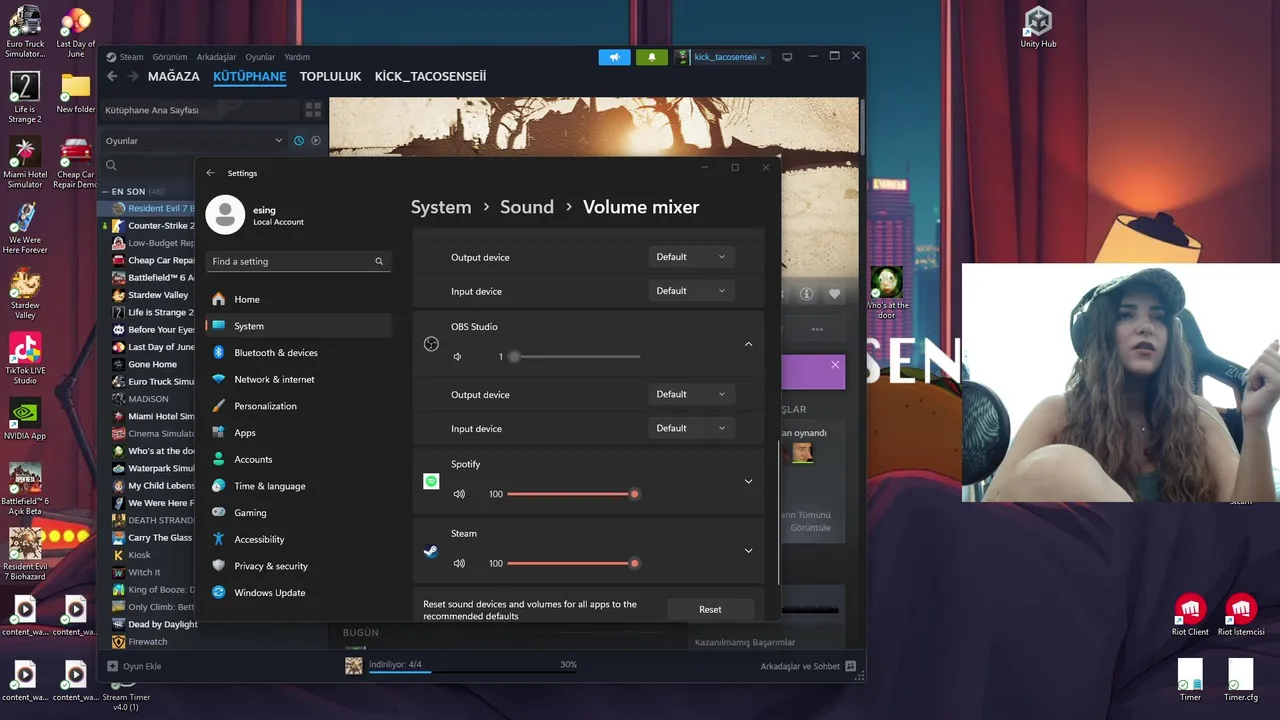Open OBS Studio Input device dropdown
Screen dimensions: 1280x720
(691, 428)
